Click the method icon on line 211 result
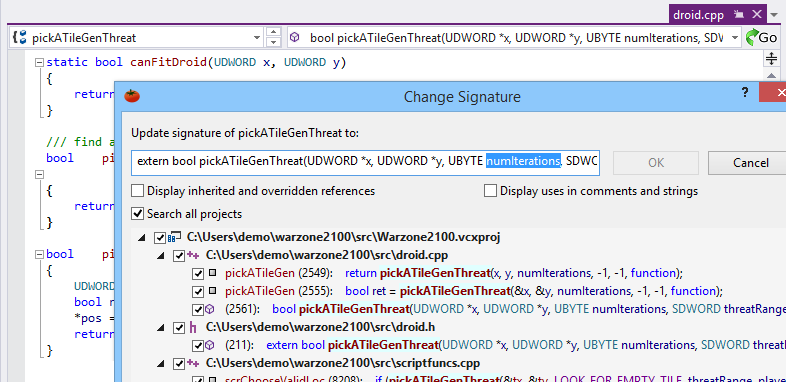This screenshot has width=786, height=382. [210, 345]
